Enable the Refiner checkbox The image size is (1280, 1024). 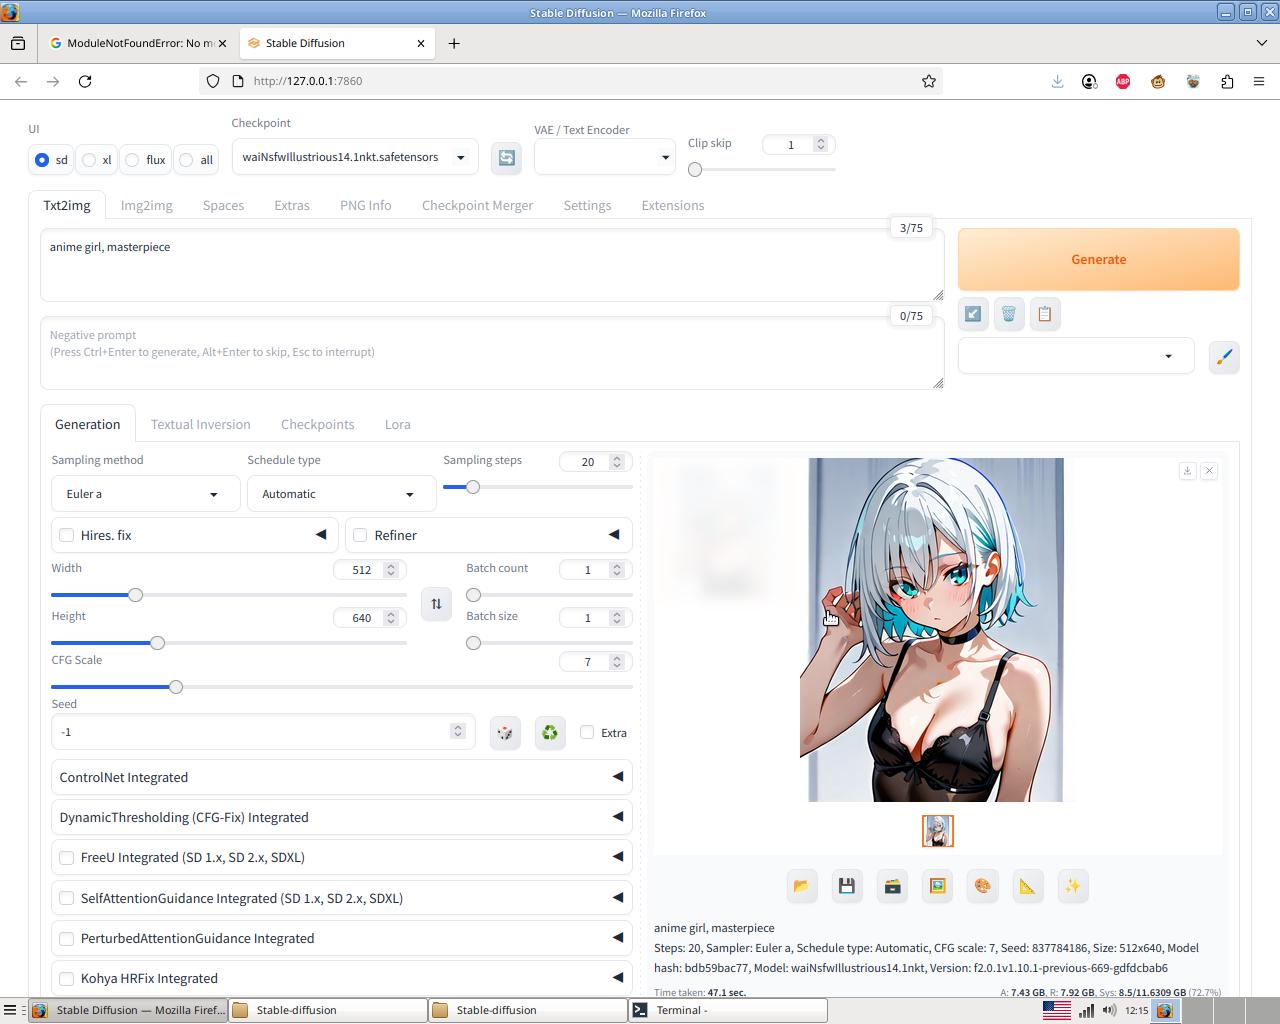coord(361,536)
